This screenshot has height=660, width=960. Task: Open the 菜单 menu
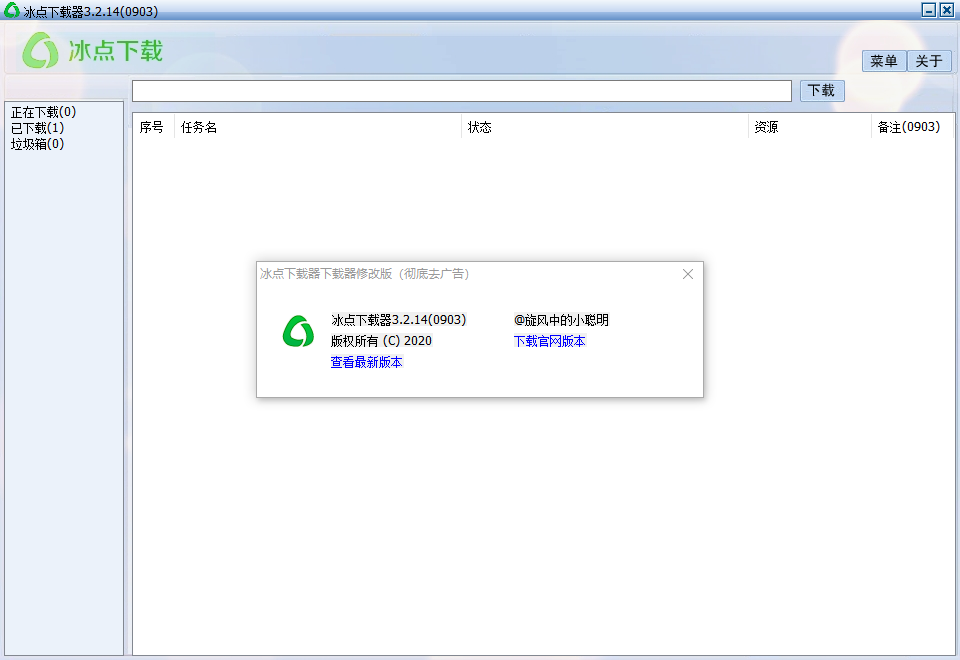[884, 61]
